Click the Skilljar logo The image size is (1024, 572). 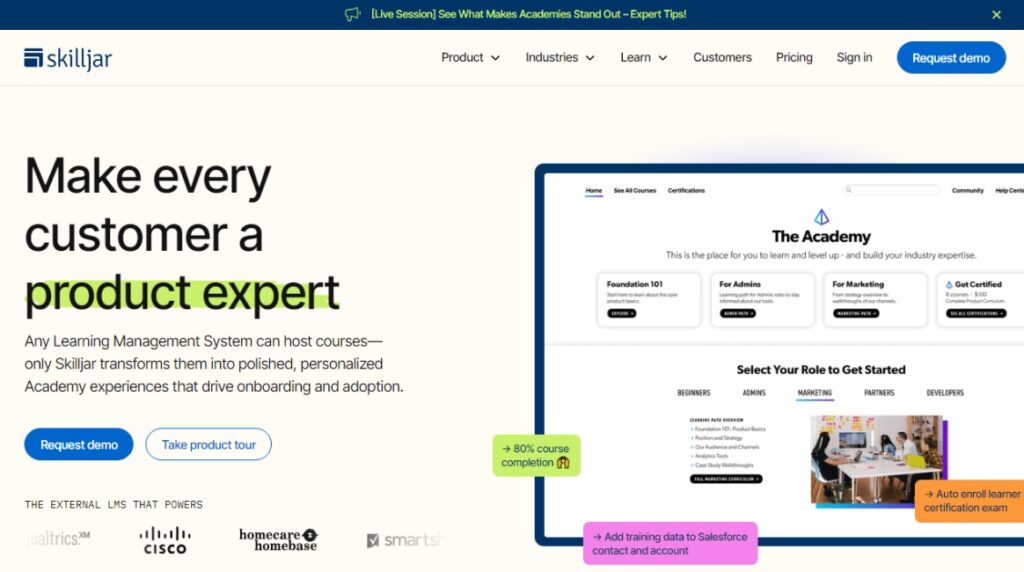(68, 58)
